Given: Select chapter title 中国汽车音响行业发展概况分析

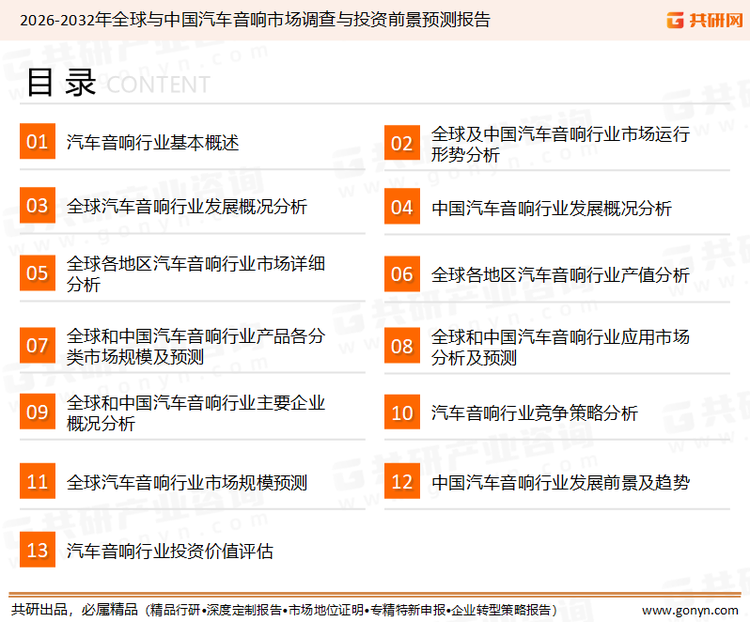Looking at the screenshot, I should point(551,208).
